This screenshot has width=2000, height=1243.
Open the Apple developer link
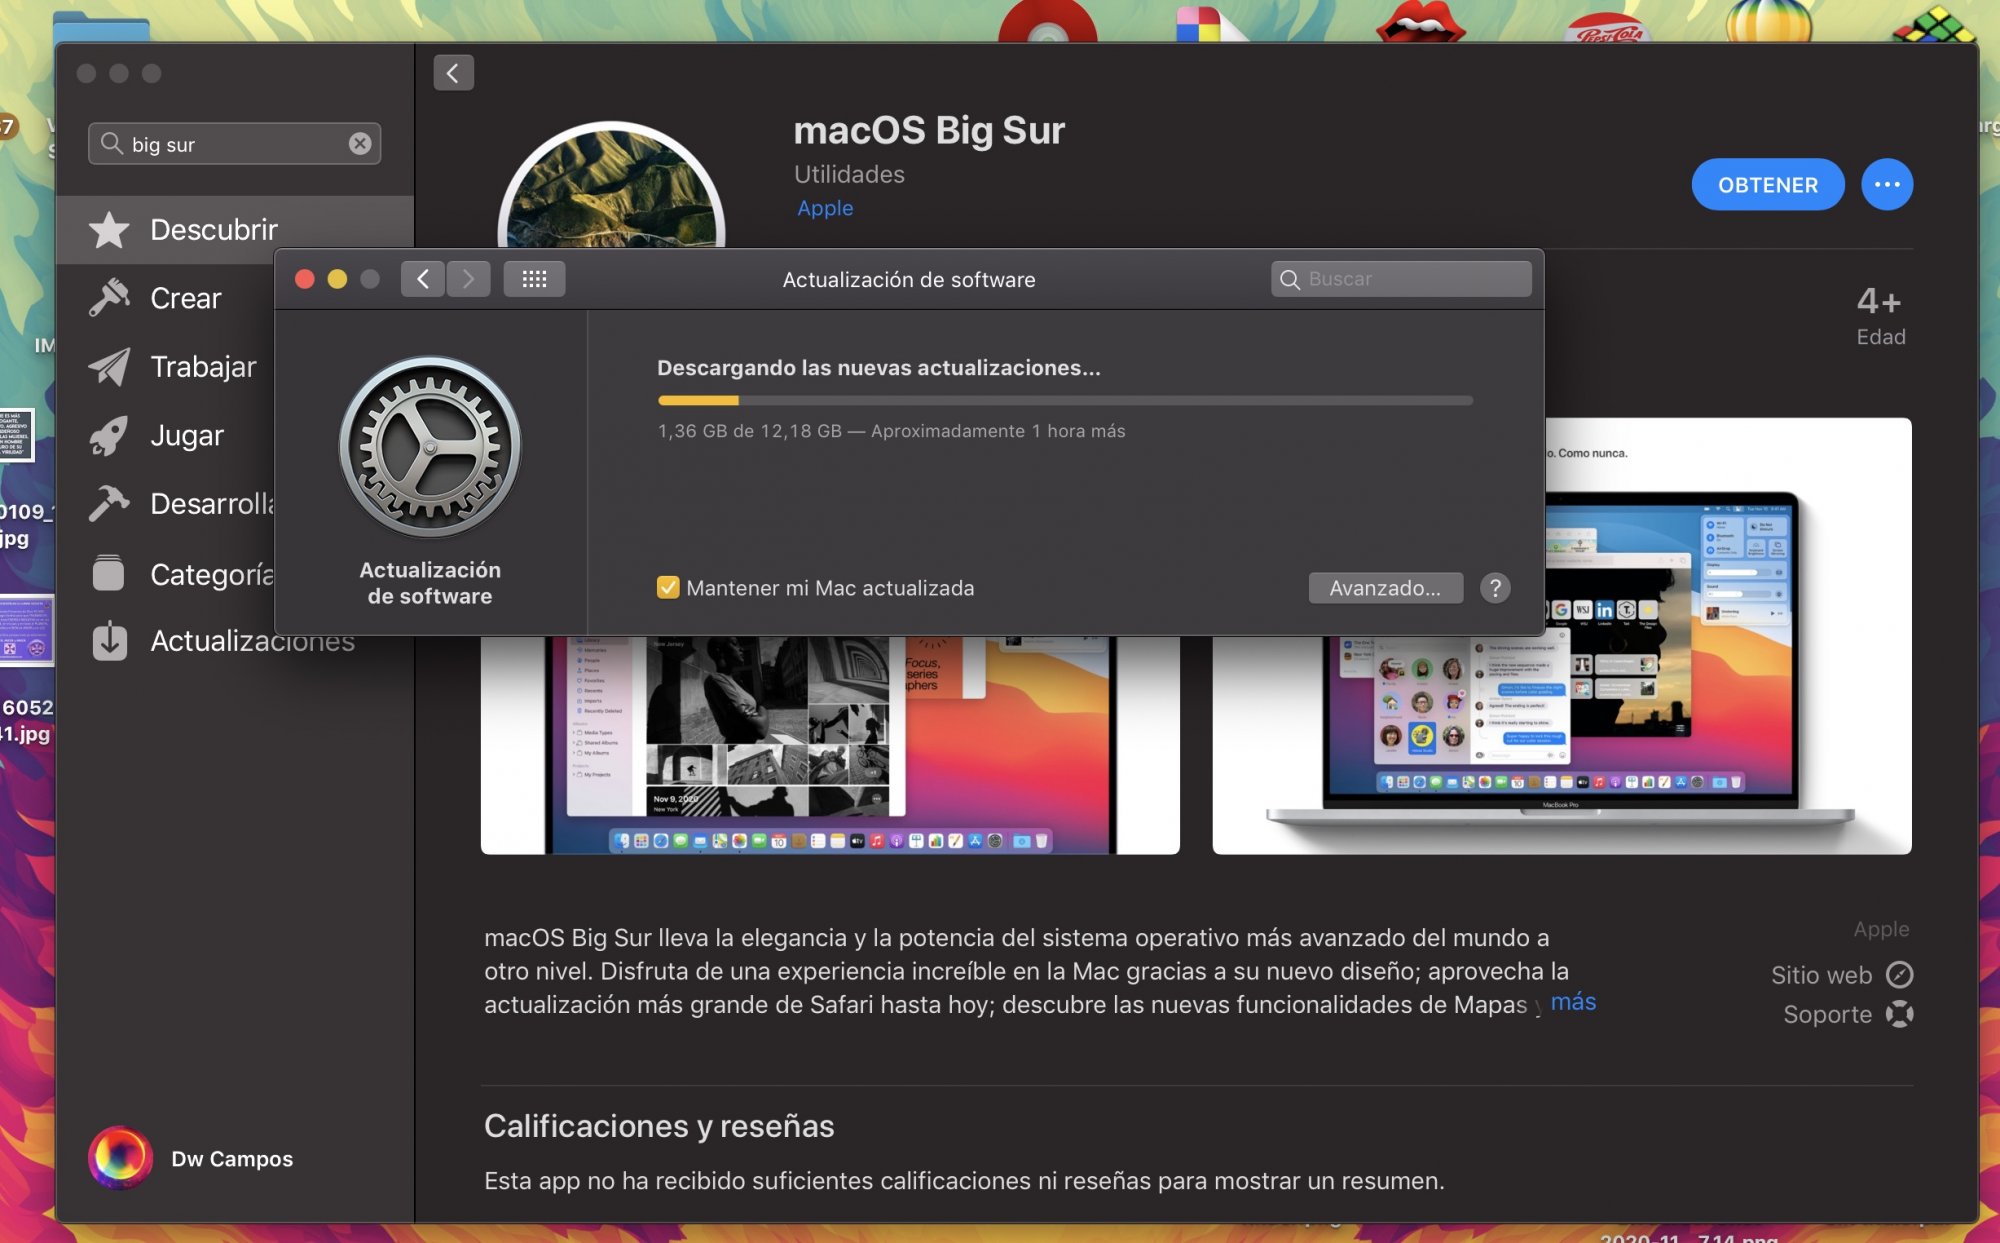(825, 208)
